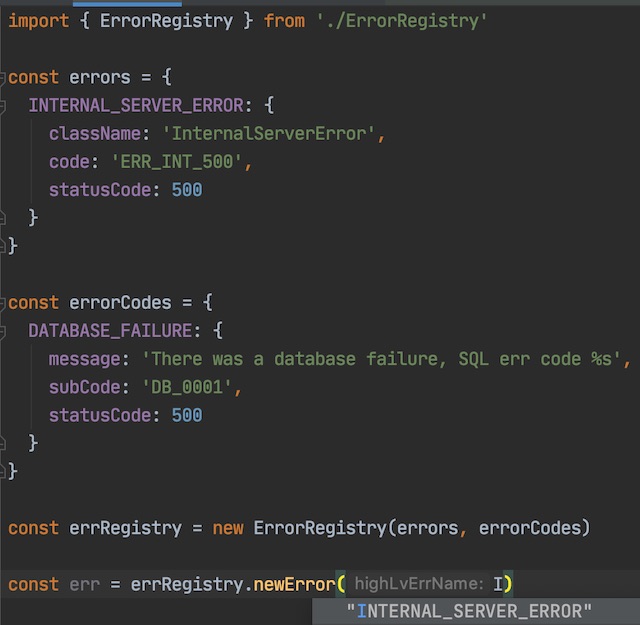Click the INTERNAL_SERVER_ERROR key in errors
The width and height of the screenshot is (640, 625).
tap(136, 105)
